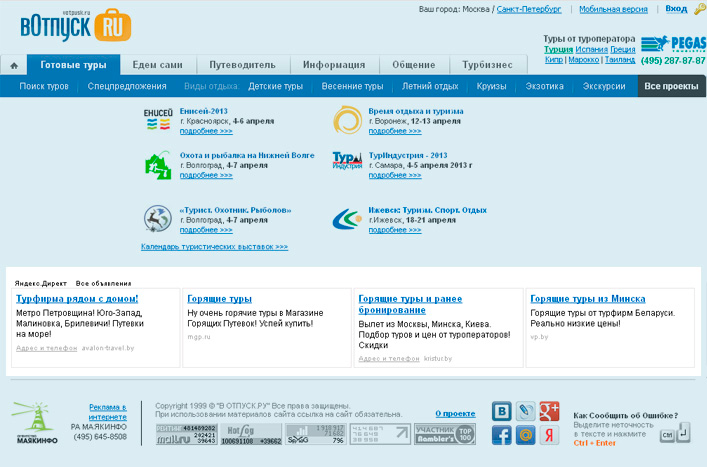Screen dimensions: 707x467
Task: Open Весенние туры in the submenu
Action: pyautogui.click(x=353, y=86)
